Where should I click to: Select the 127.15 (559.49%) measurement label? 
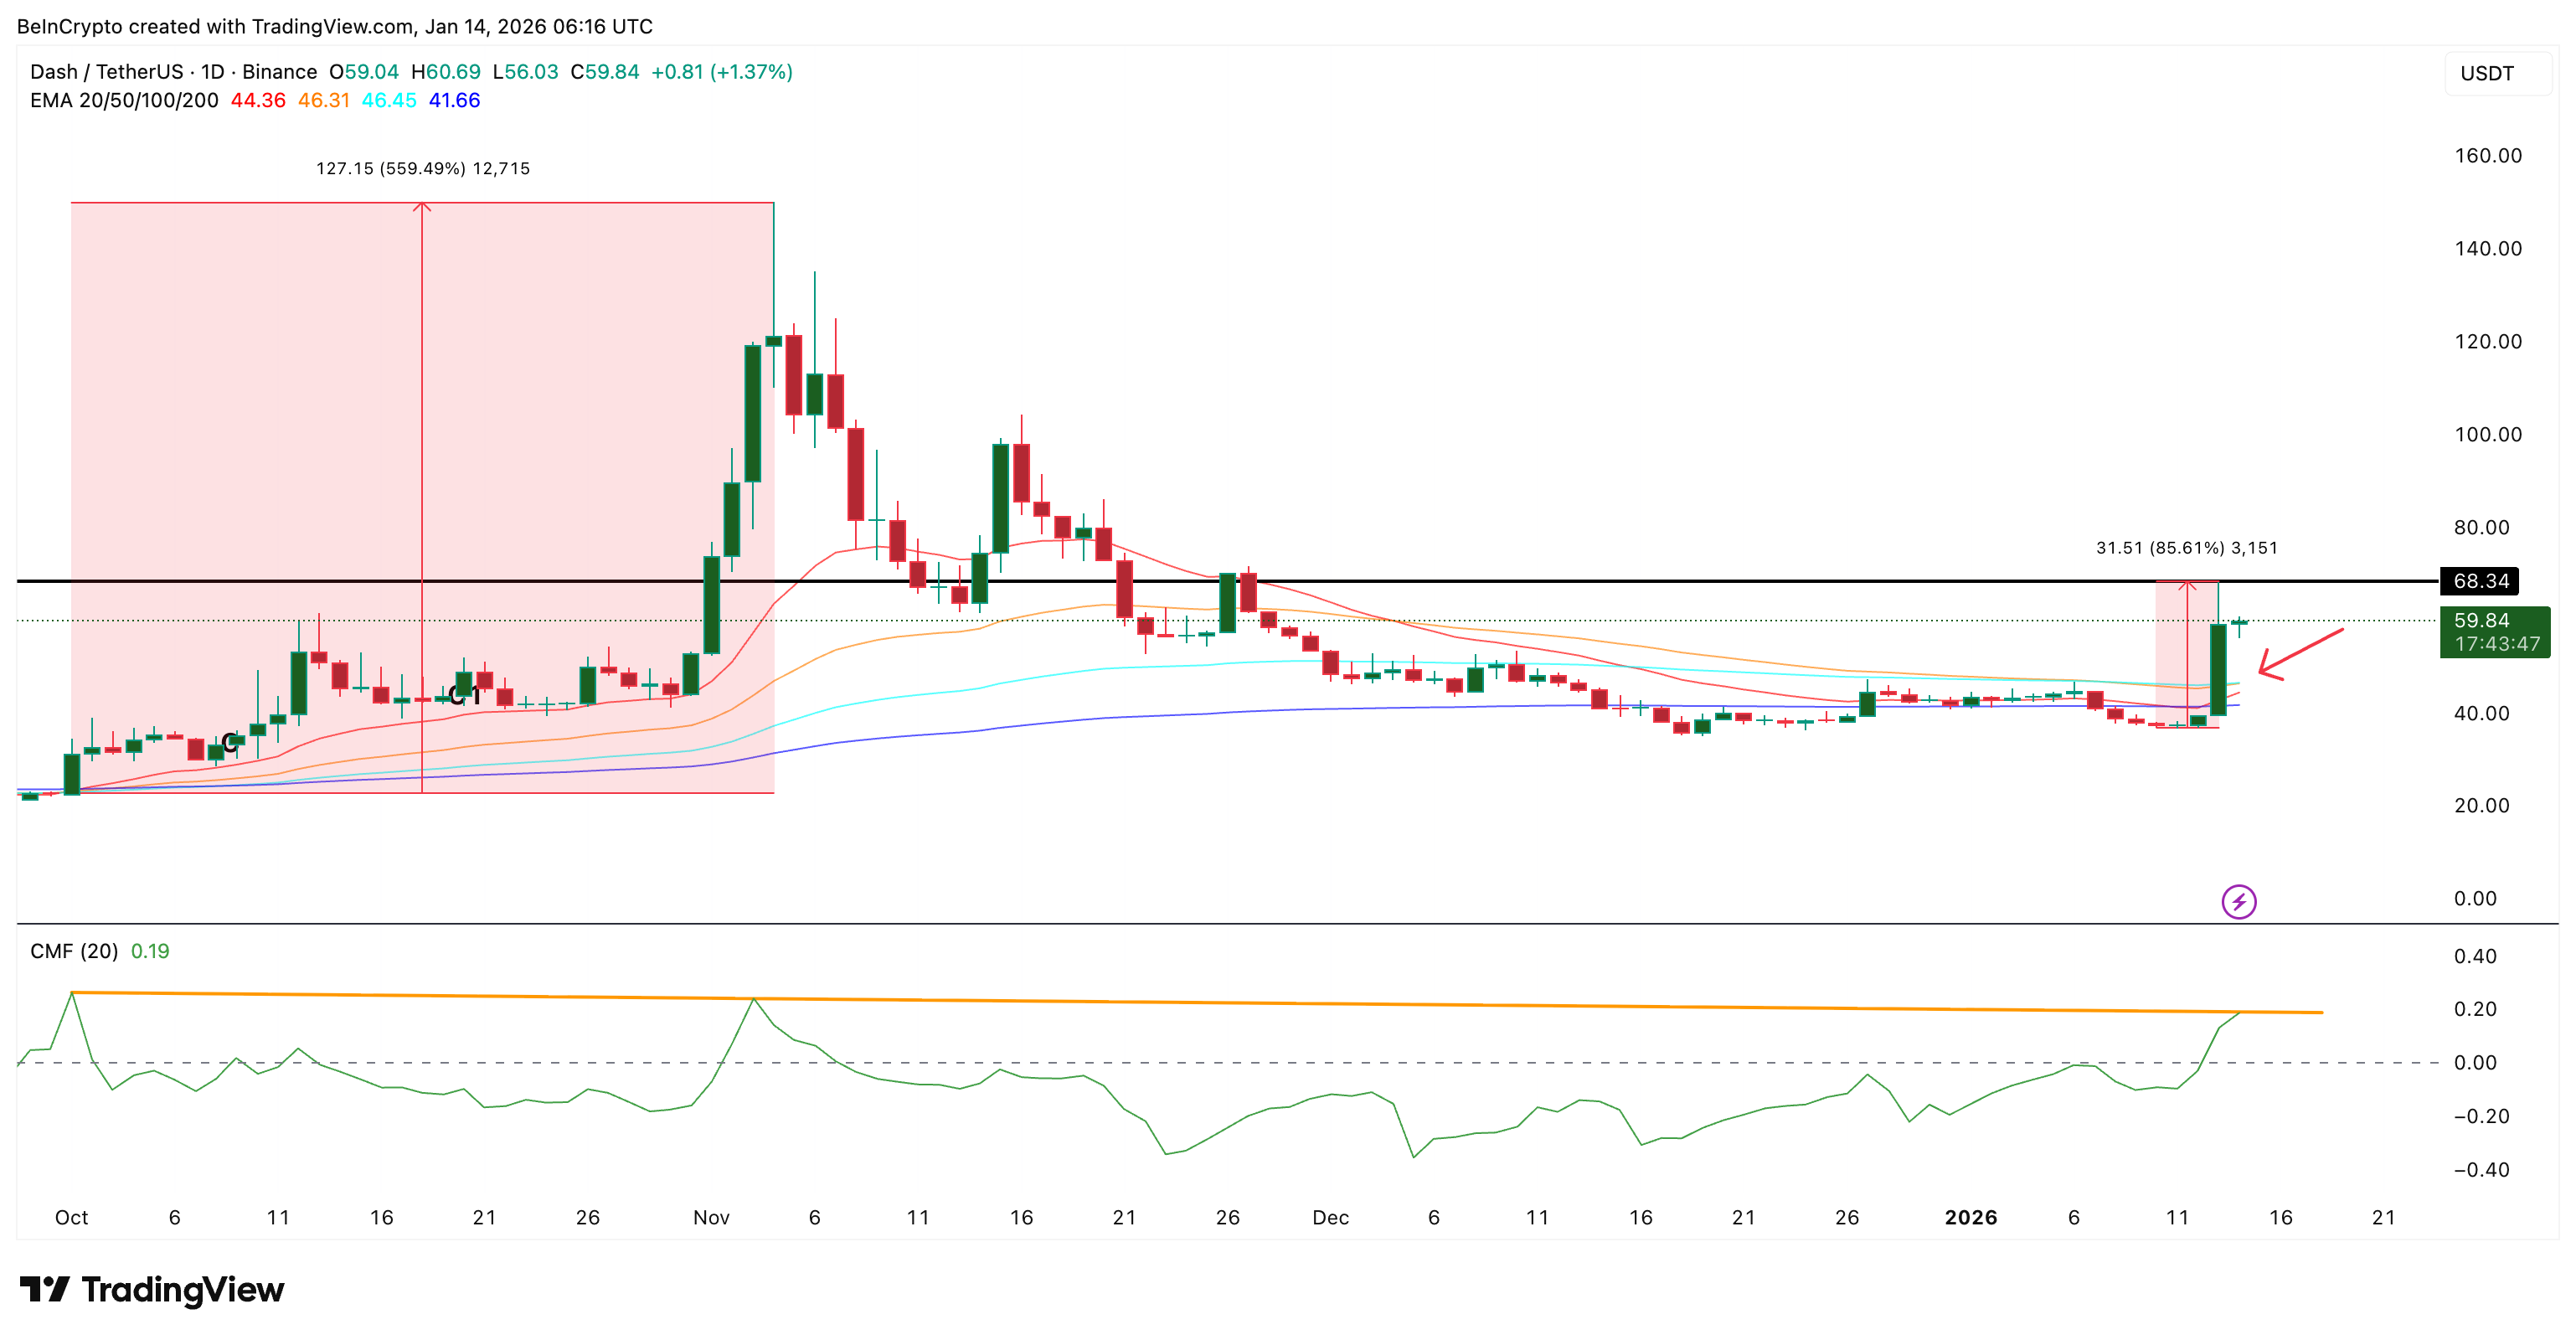pyautogui.click(x=423, y=168)
